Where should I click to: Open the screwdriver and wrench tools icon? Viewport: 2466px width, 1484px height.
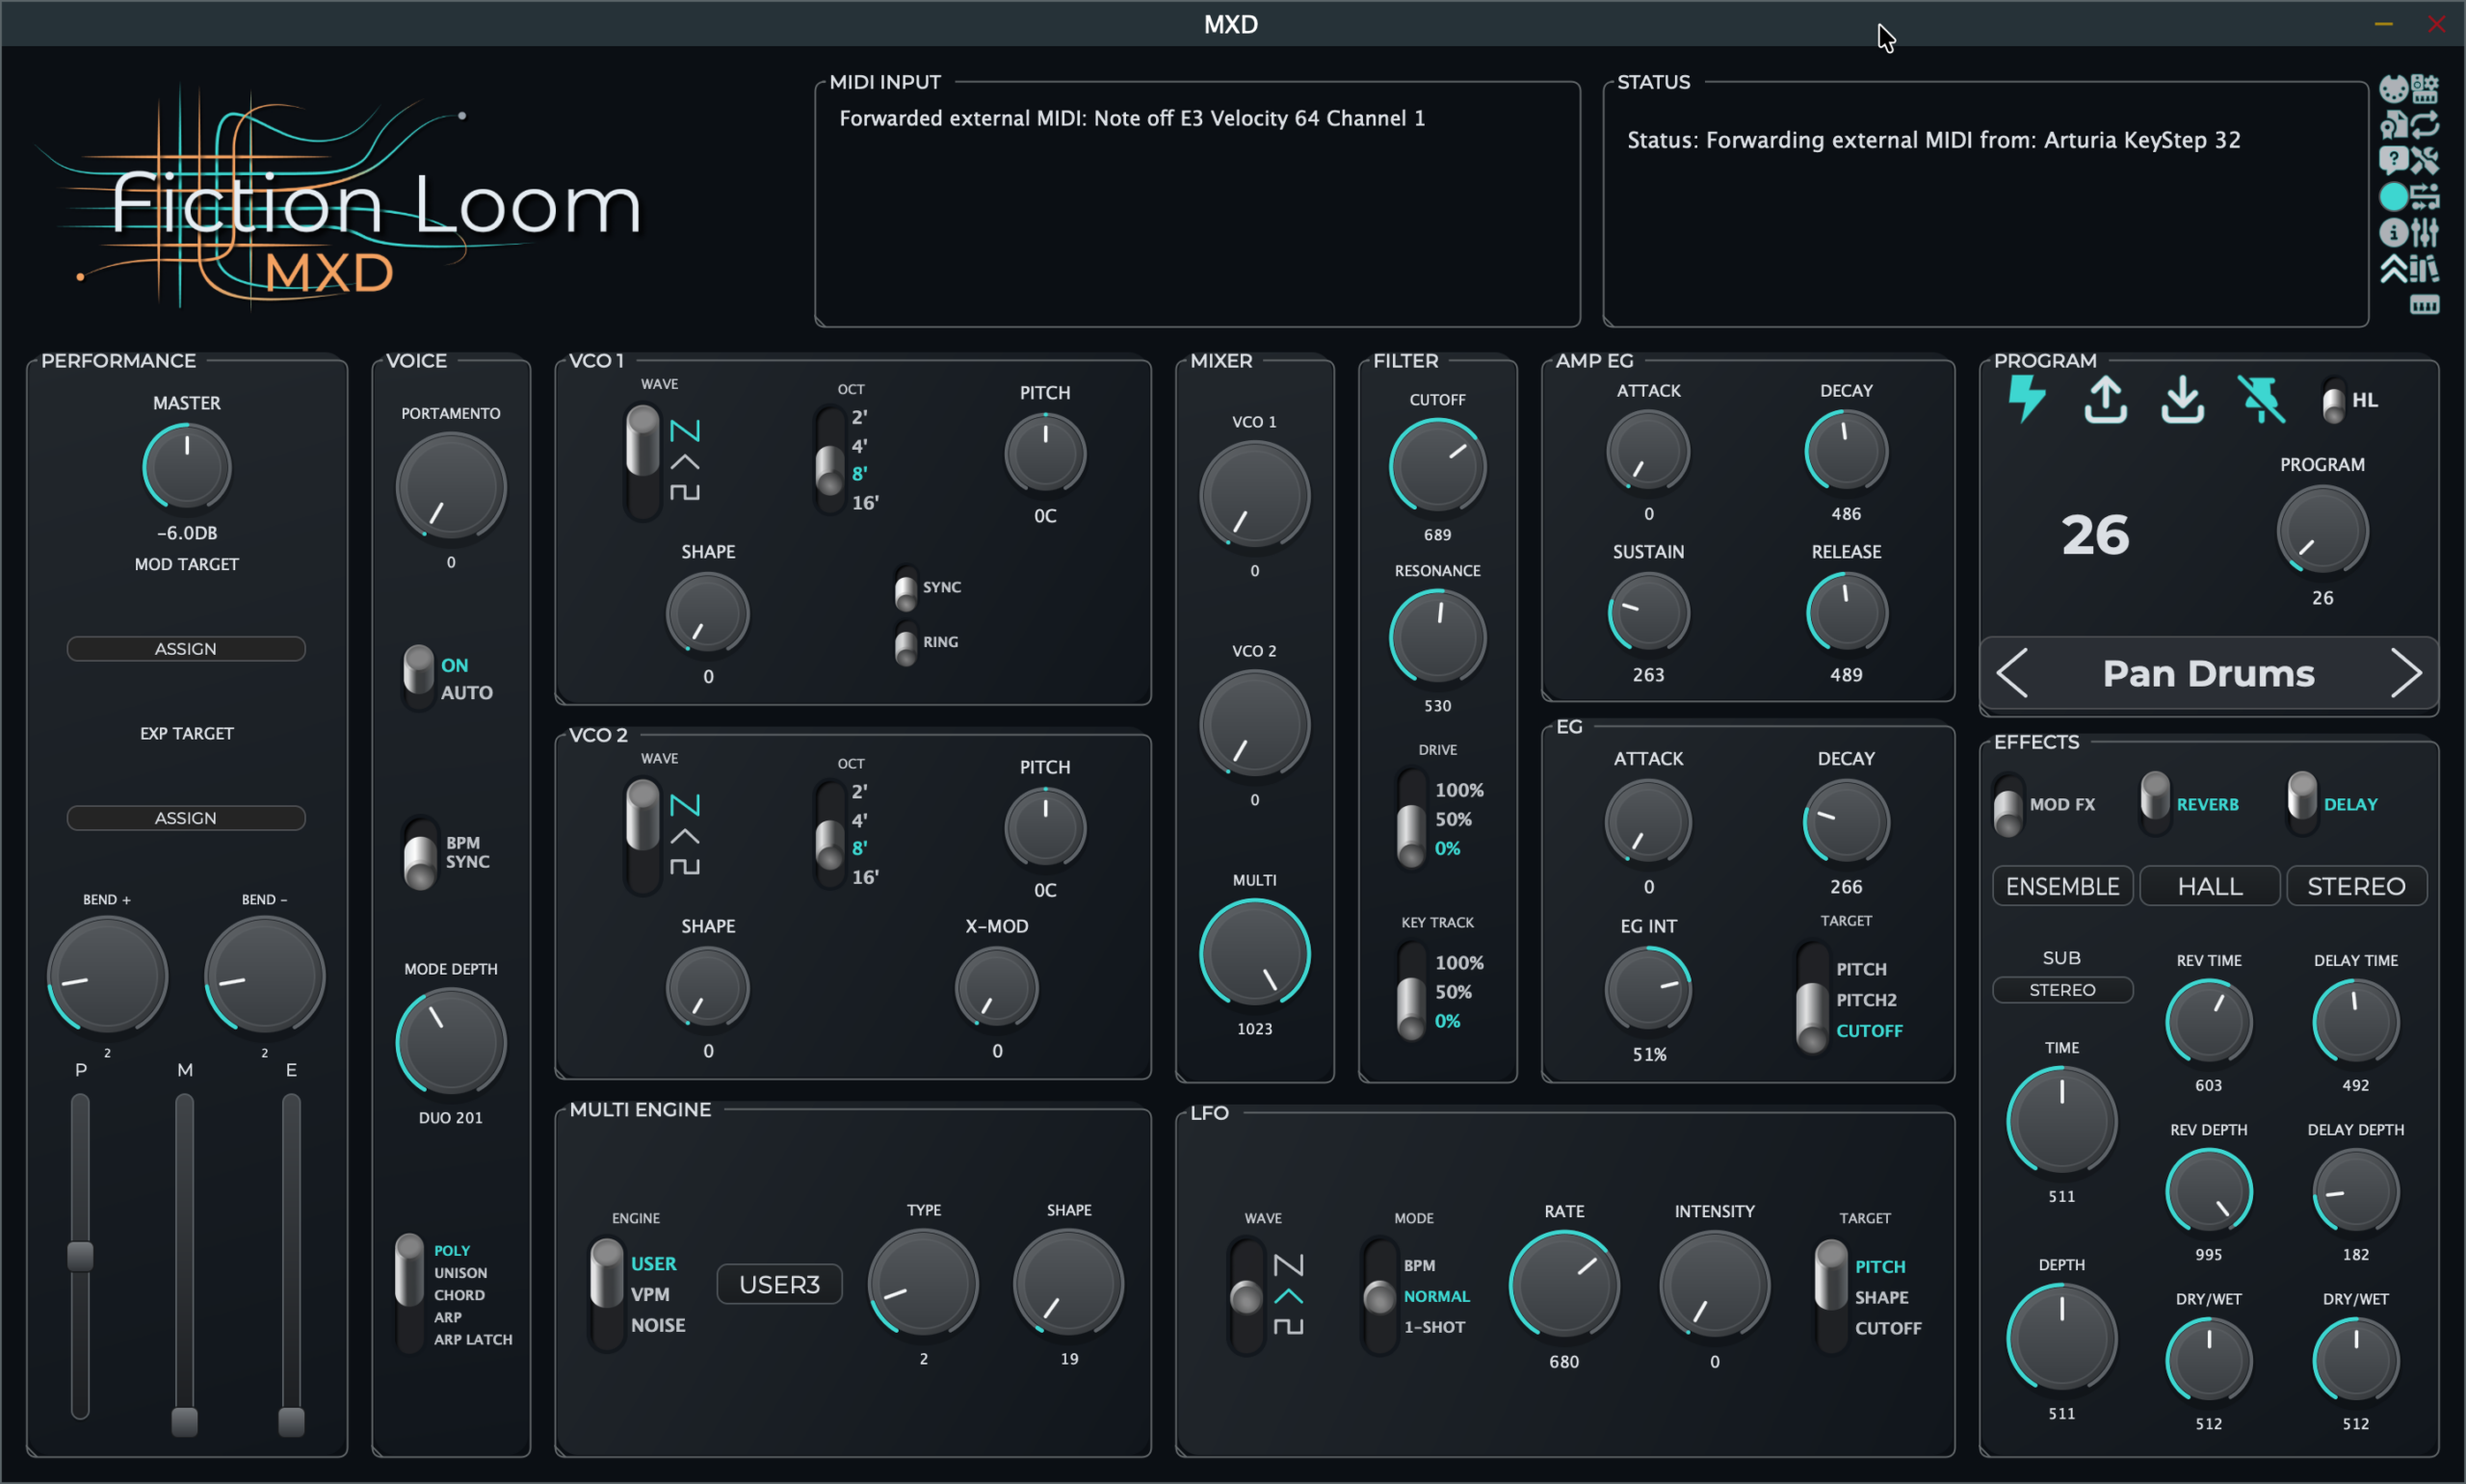click(2425, 160)
